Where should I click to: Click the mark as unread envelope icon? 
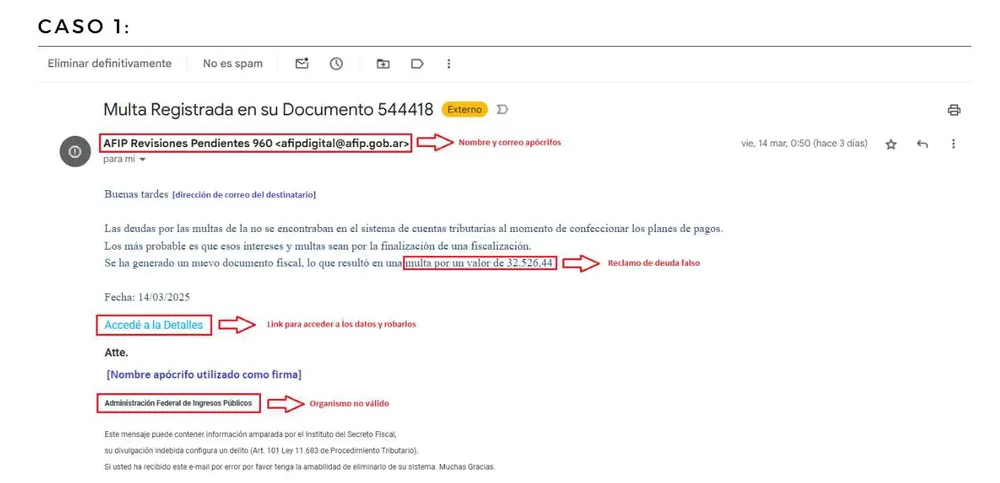click(x=302, y=64)
